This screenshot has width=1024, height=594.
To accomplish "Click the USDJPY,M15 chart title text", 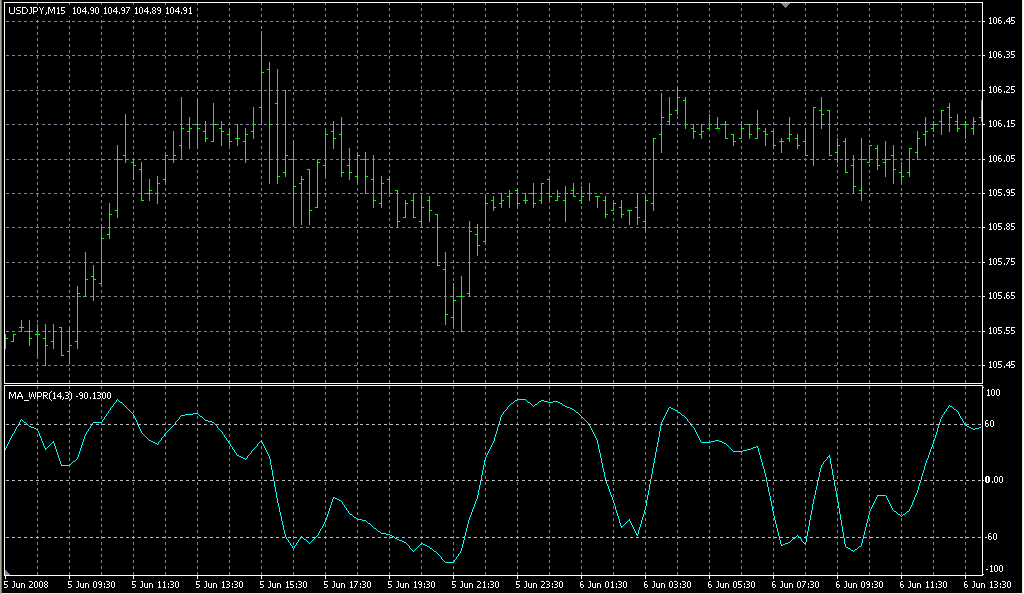I will [x=36, y=11].
